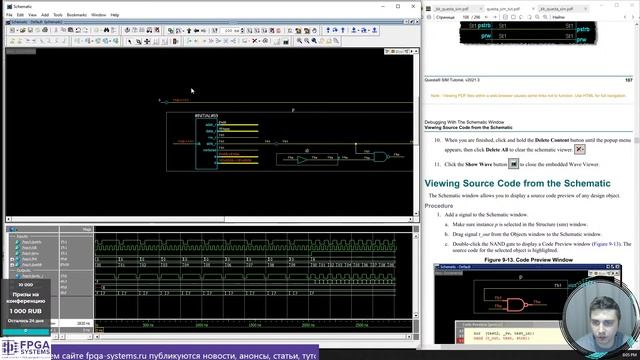Click the run length stepper arrows
The image size is (640, 360).
pyautogui.click(x=242, y=30)
